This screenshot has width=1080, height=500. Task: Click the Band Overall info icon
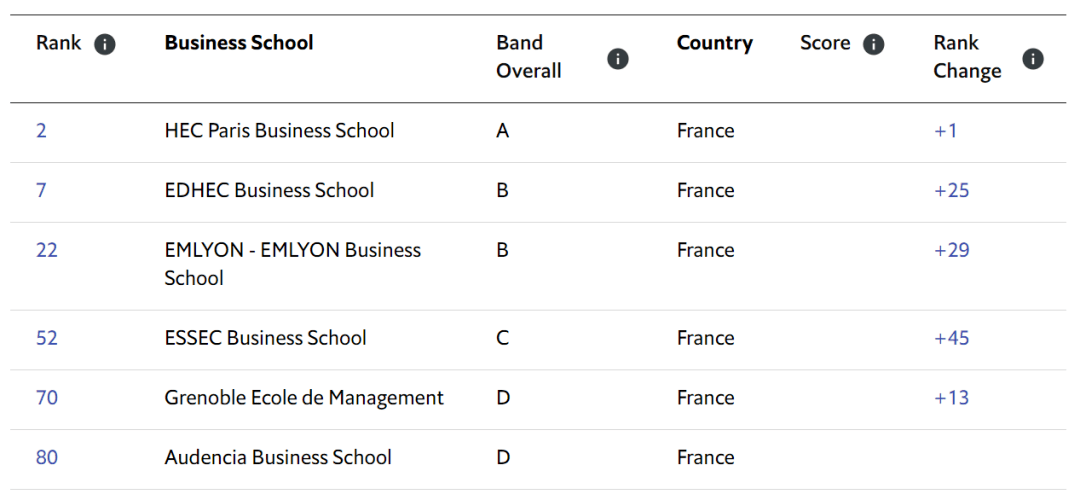[618, 58]
